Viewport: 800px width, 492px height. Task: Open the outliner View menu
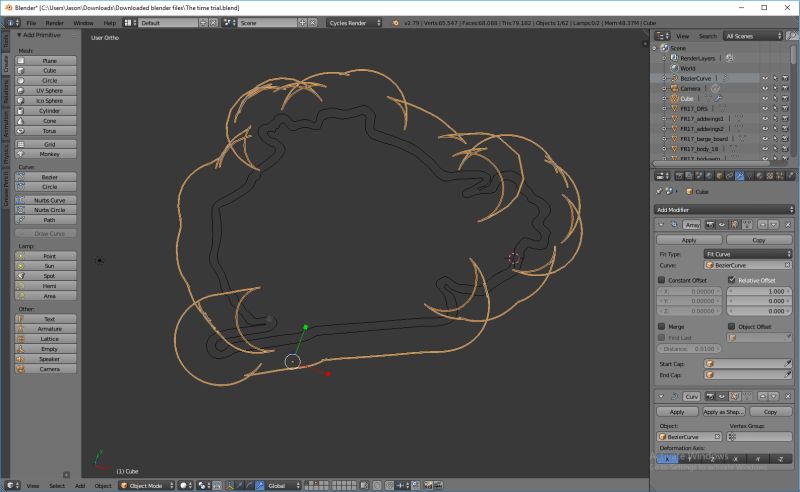coord(682,36)
